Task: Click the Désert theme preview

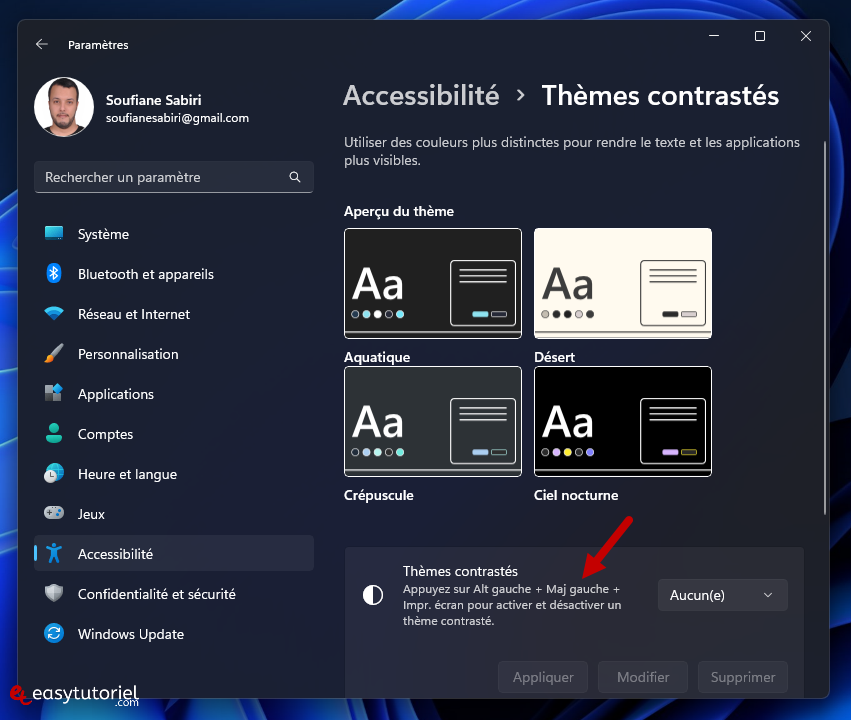Action: [x=623, y=283]
